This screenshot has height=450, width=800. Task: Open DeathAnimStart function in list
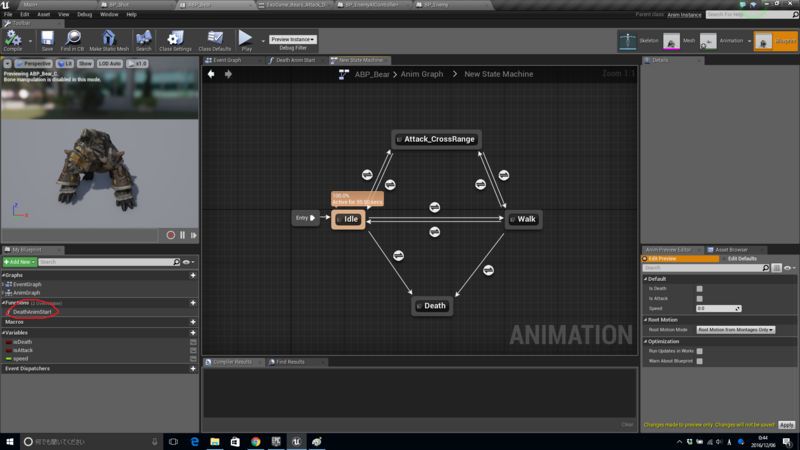[32, 312]
